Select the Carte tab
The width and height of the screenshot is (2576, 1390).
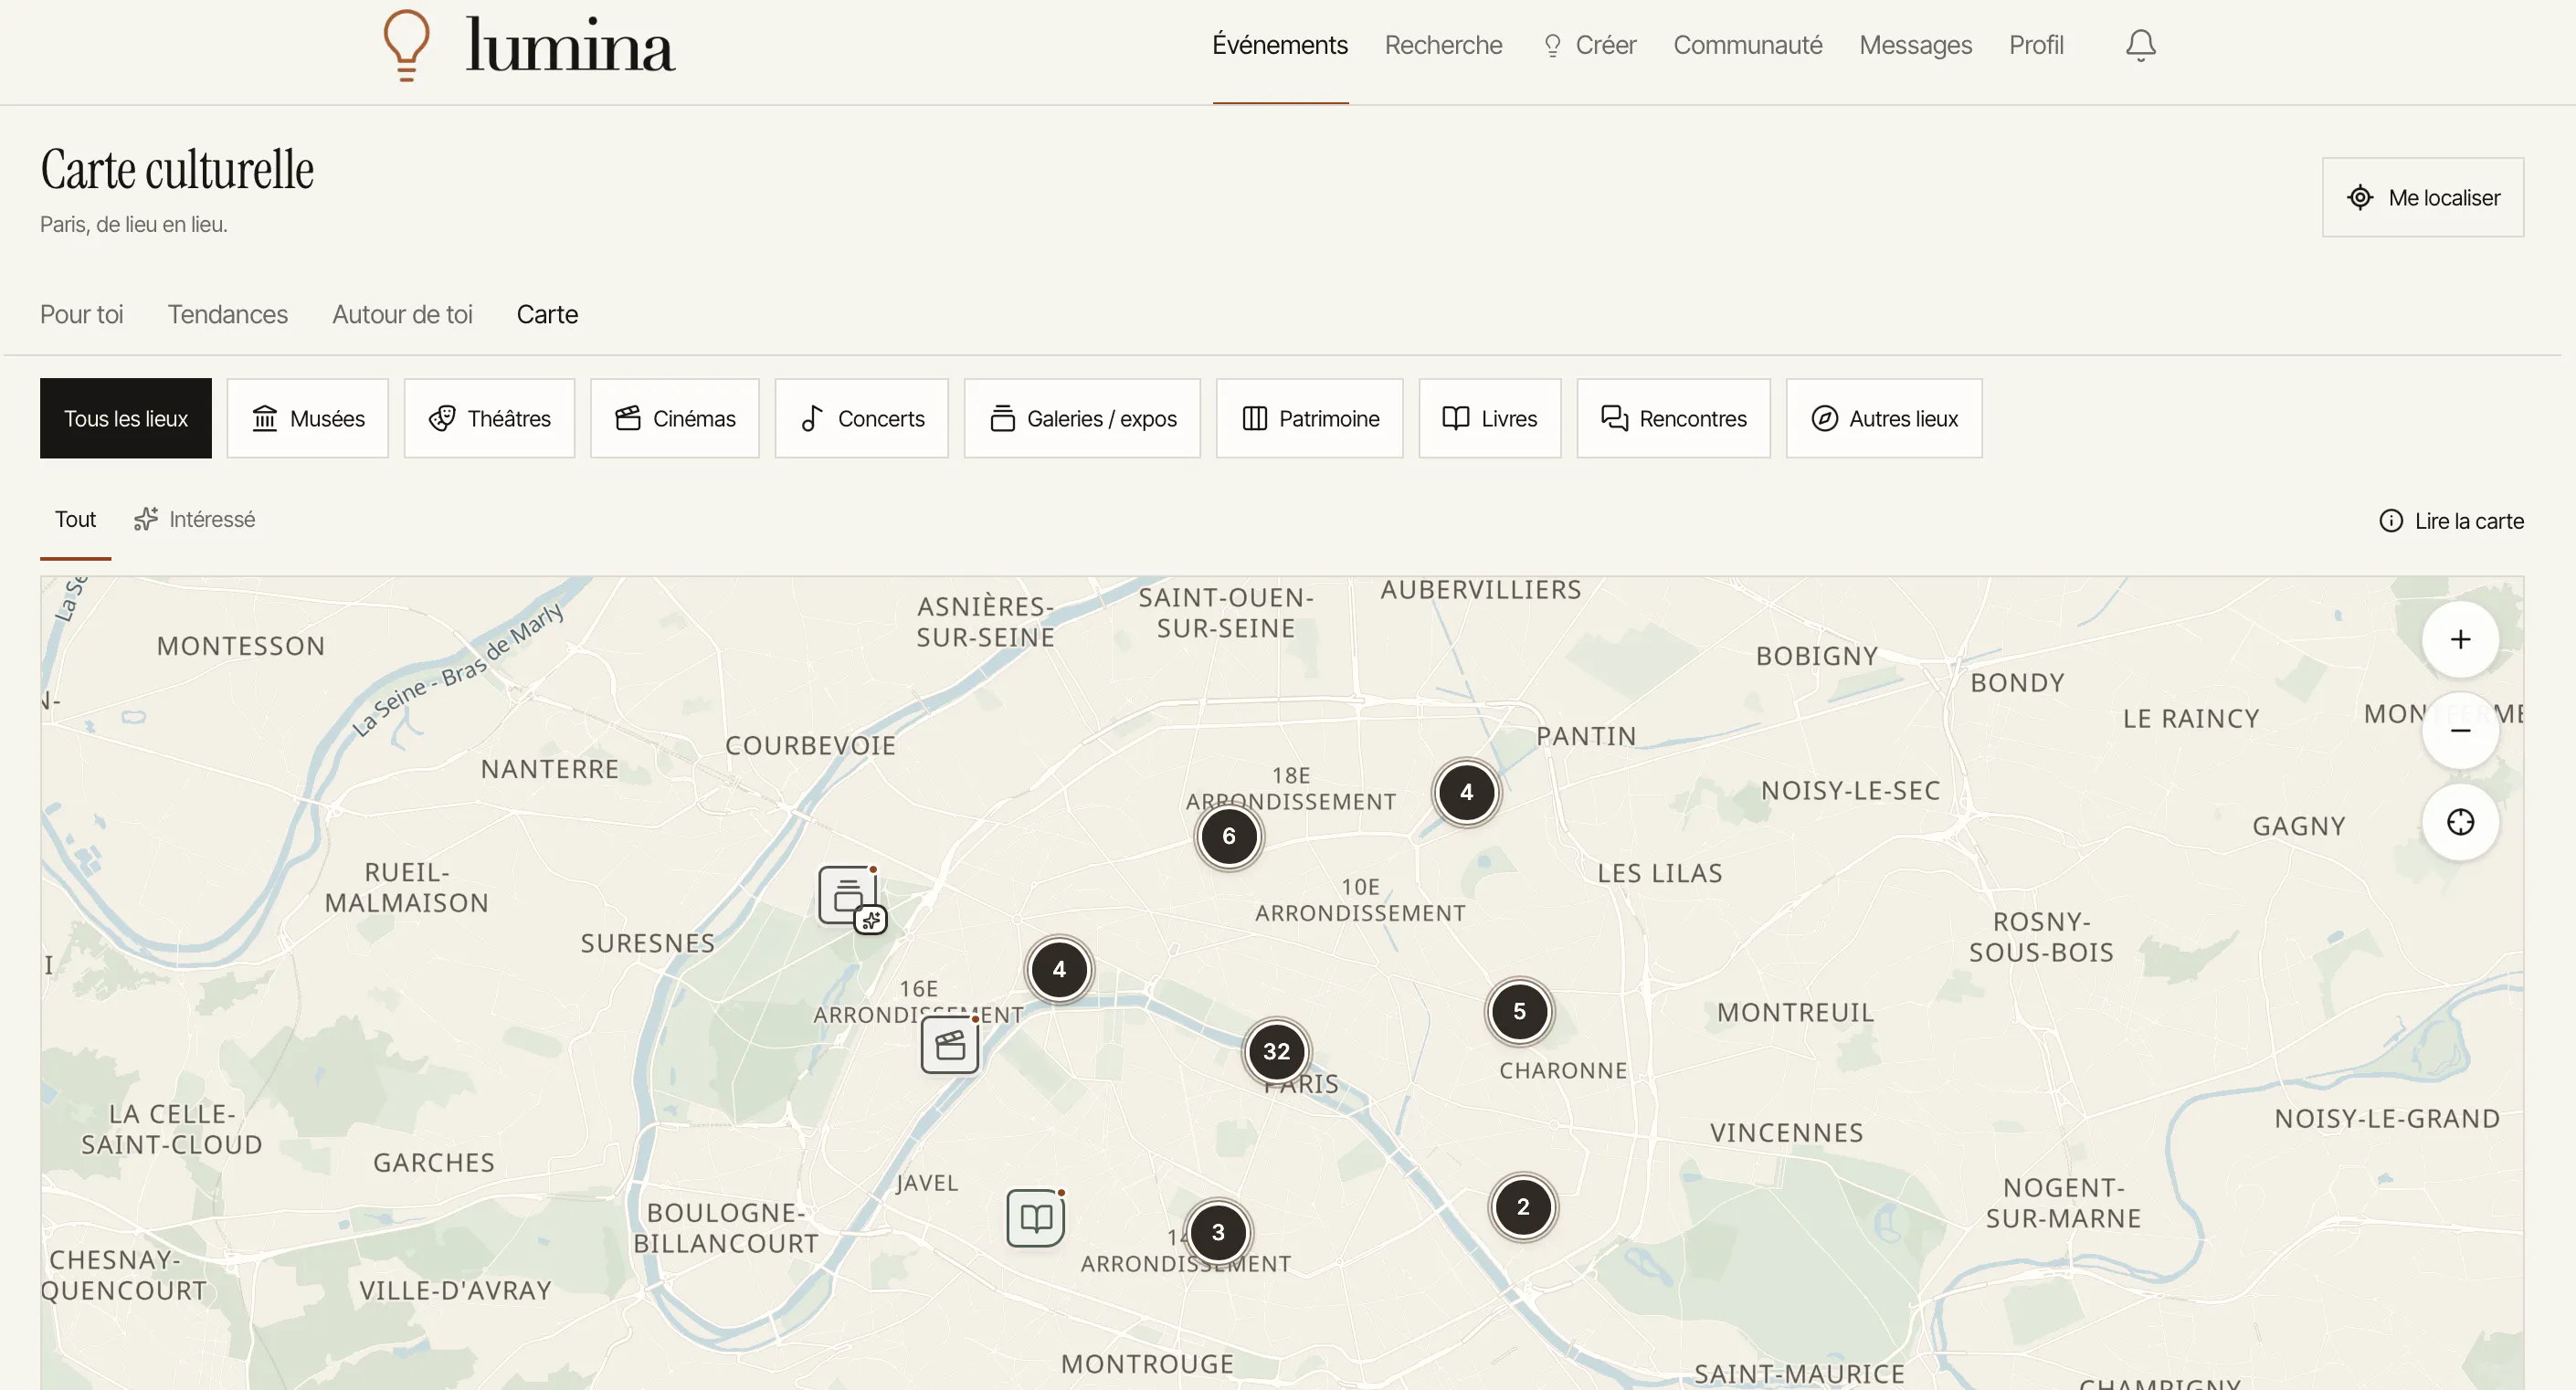[547, 314]
